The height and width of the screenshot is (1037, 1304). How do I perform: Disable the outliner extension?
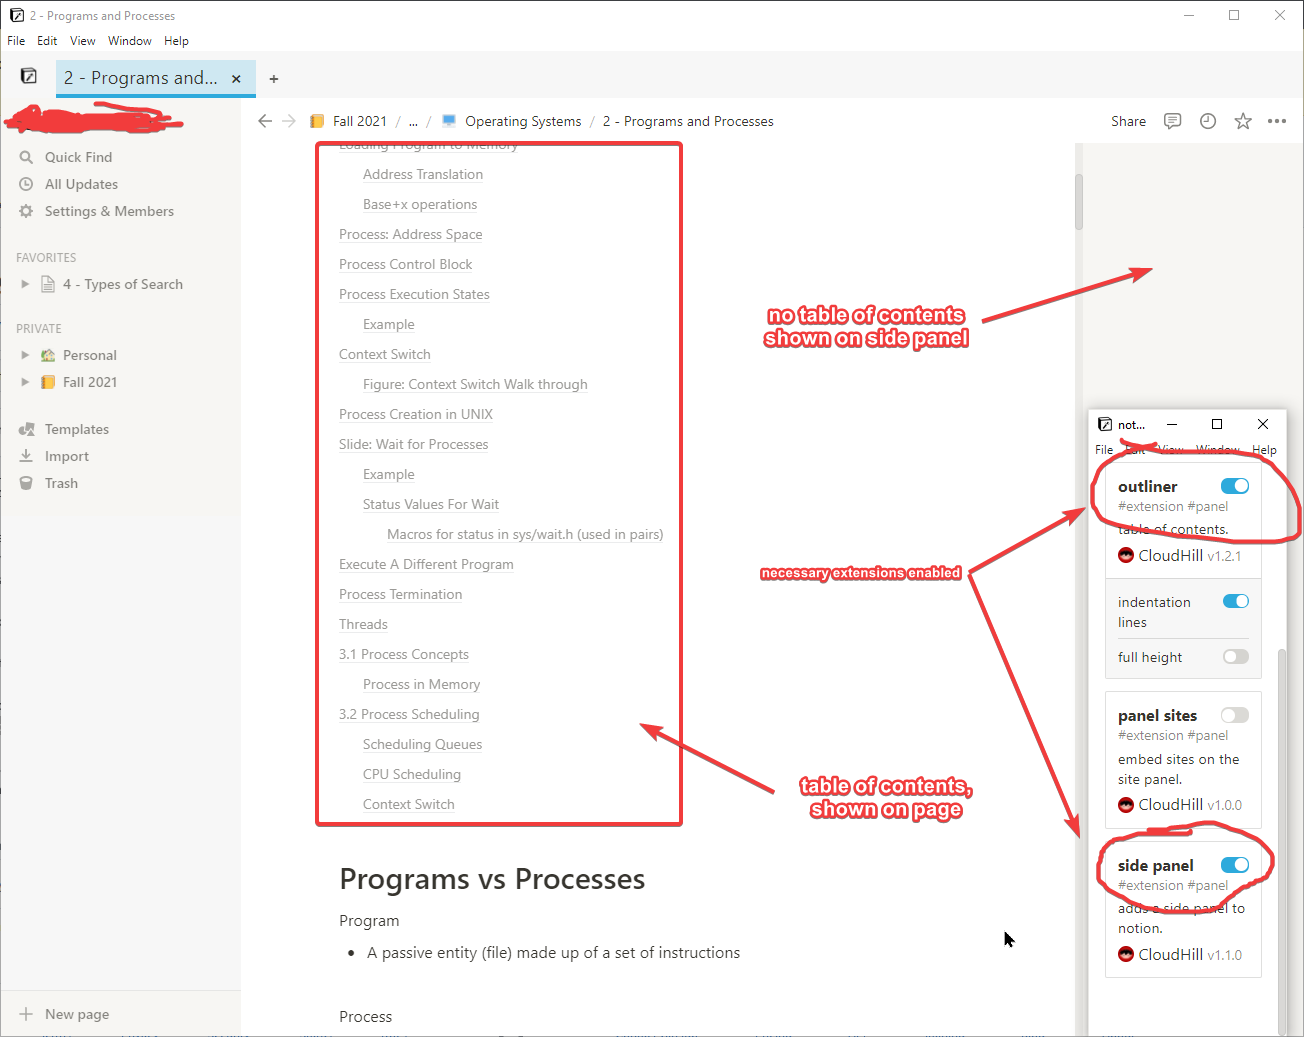pos(1234,485)
